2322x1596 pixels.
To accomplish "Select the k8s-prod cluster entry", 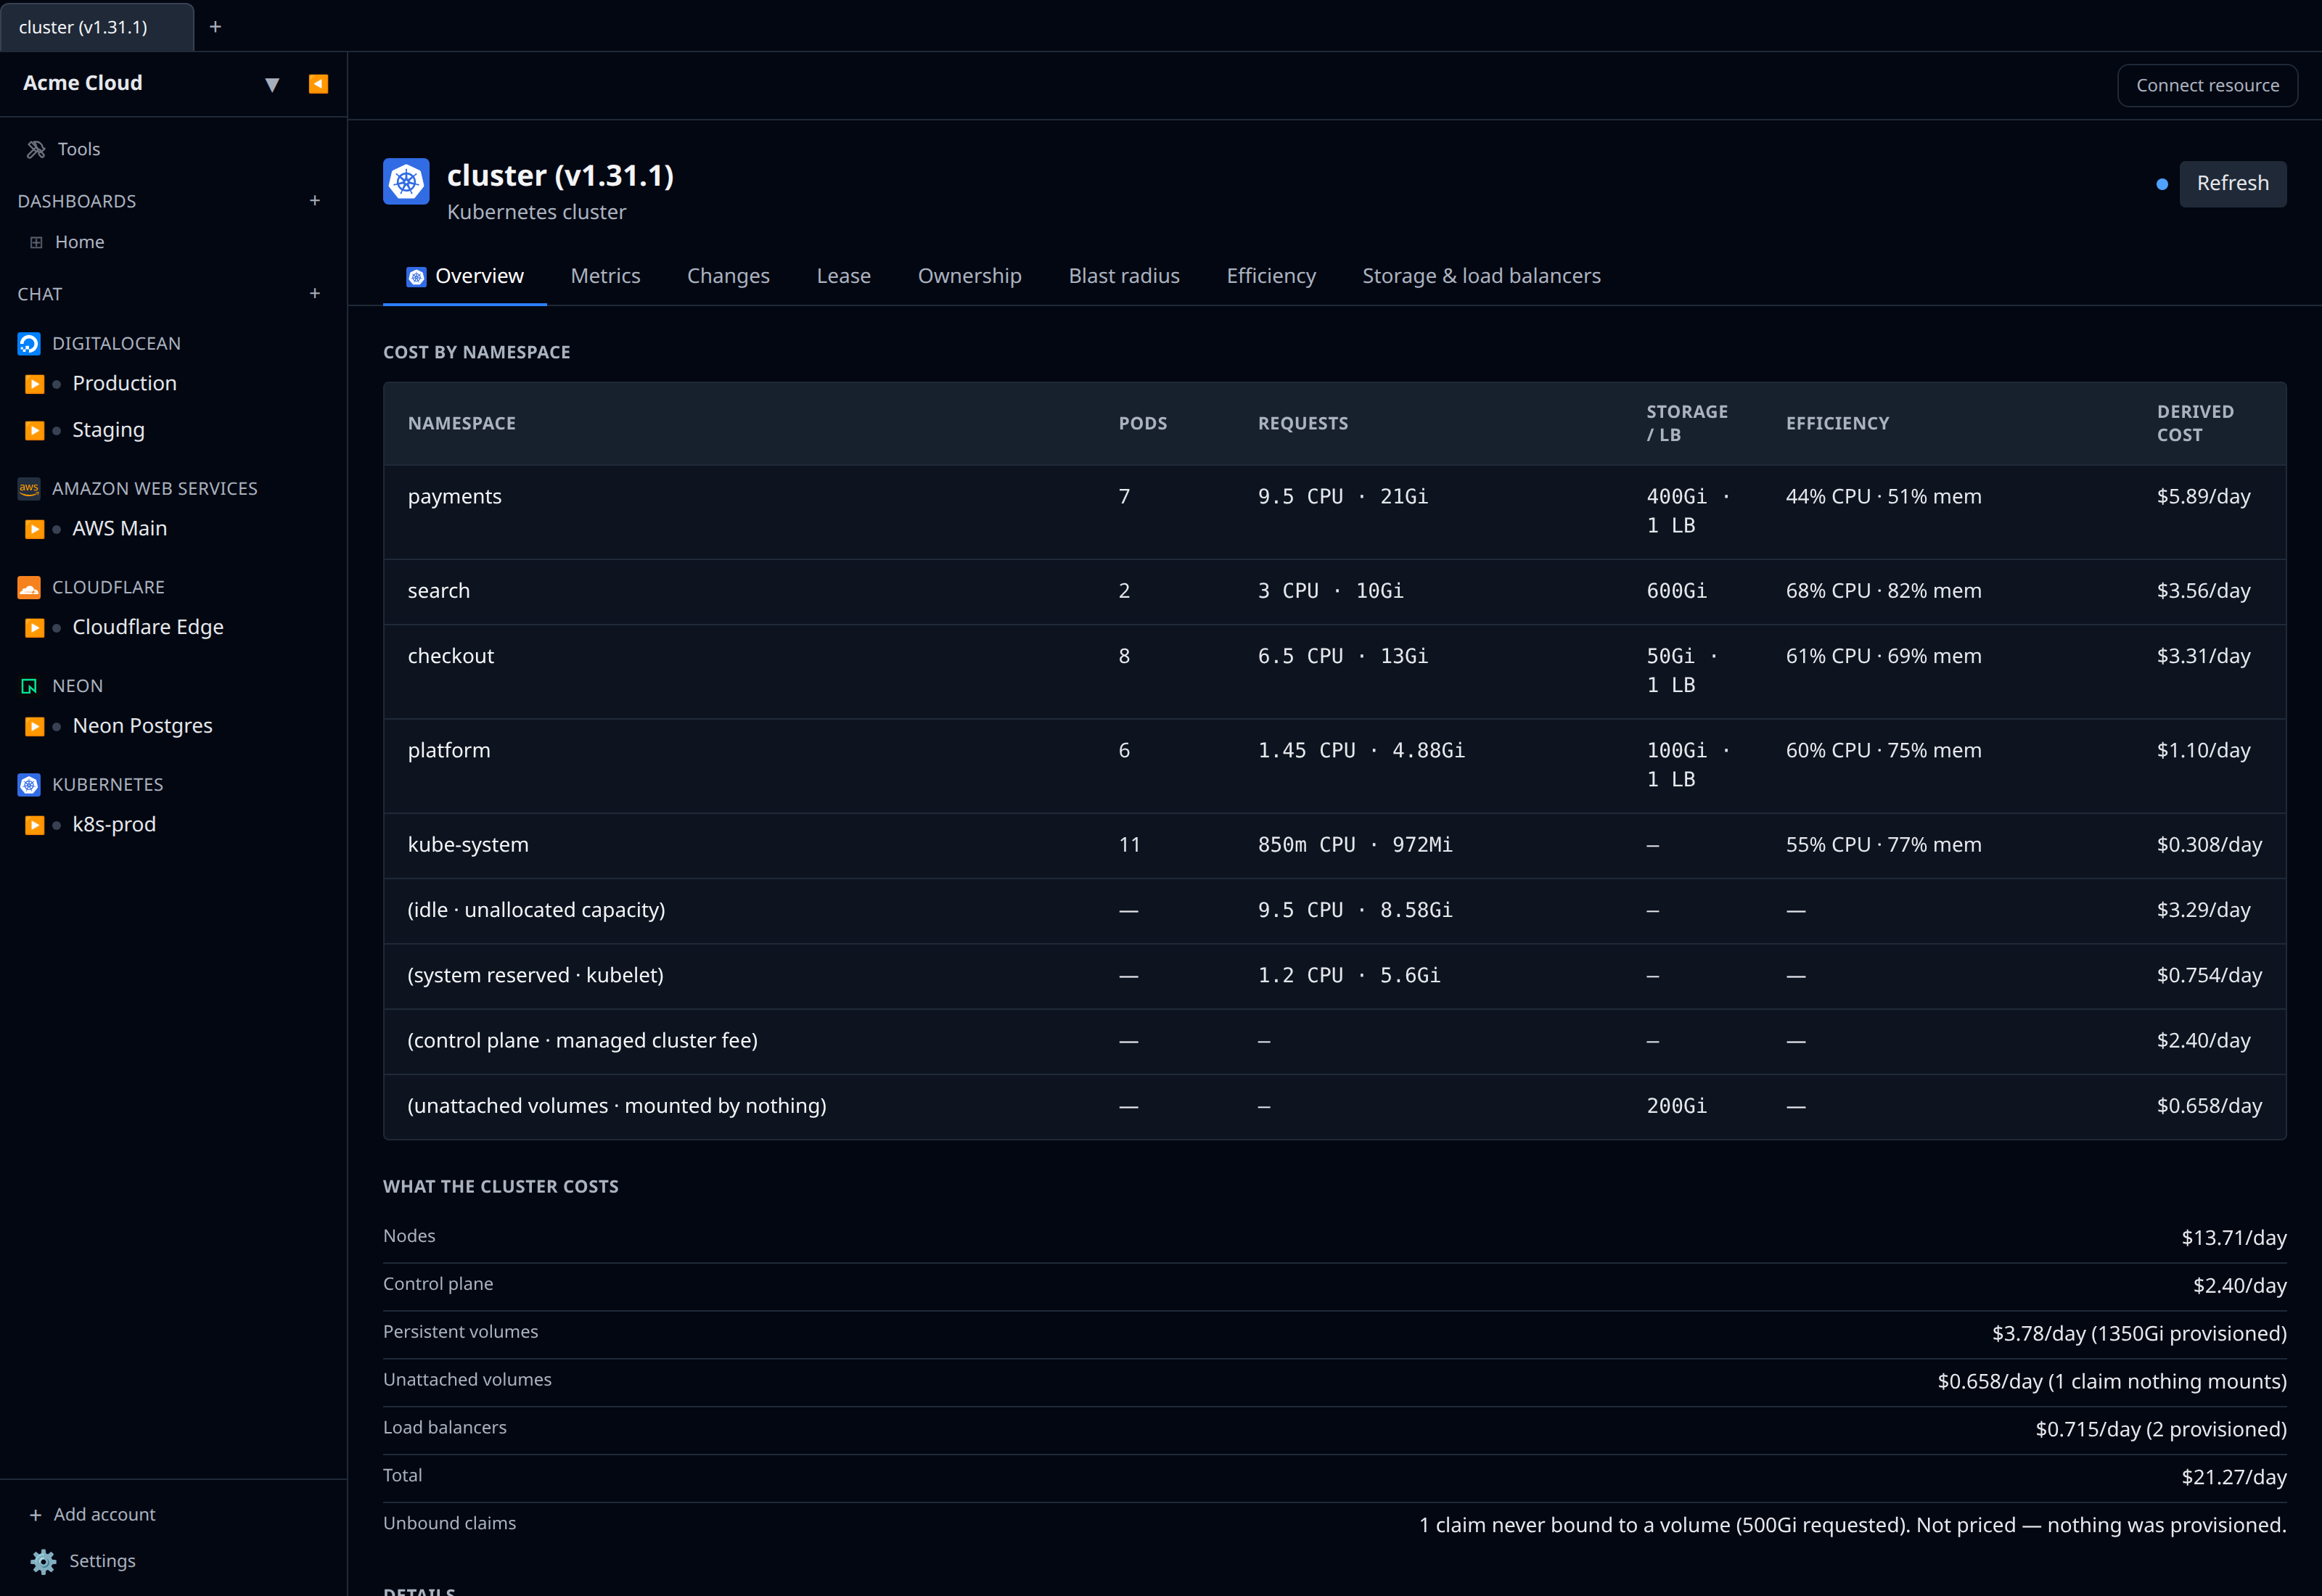I will [114, 825].
